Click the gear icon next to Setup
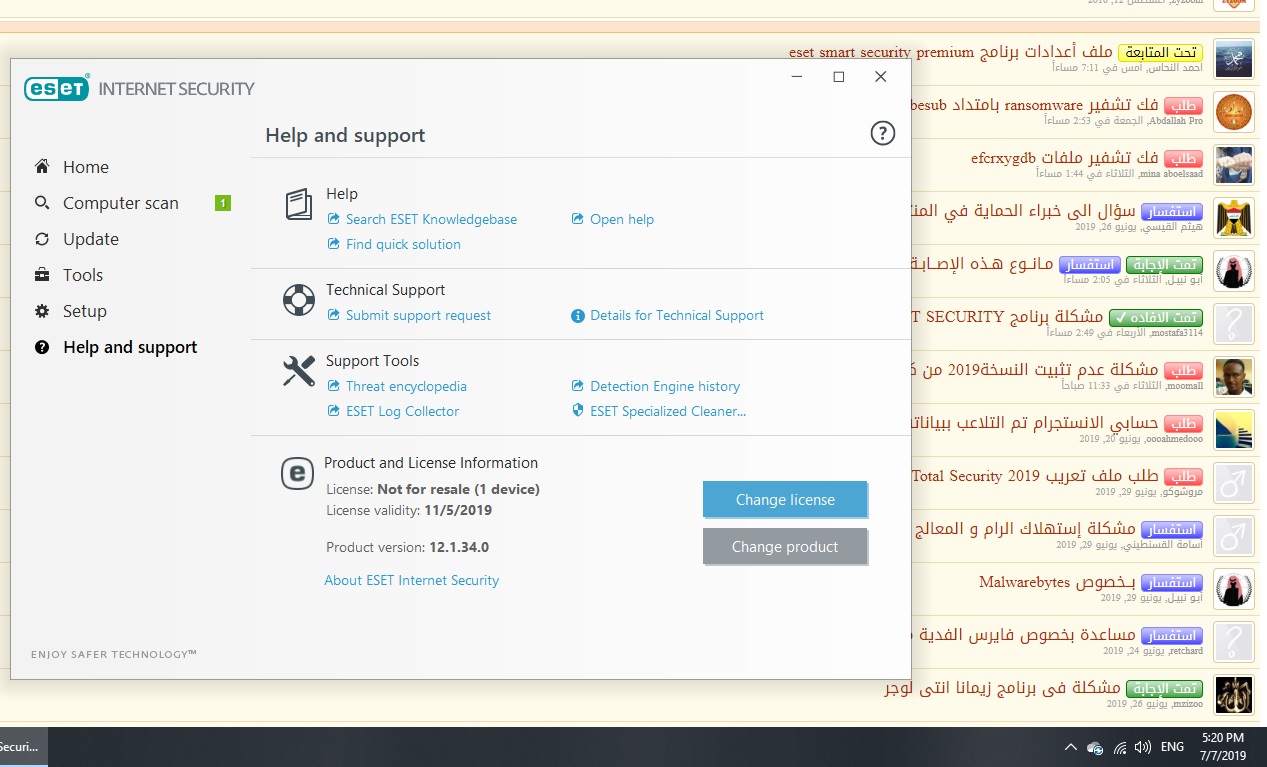Image resolution: width=1267 pixels, height=767 pixels. 42,311
